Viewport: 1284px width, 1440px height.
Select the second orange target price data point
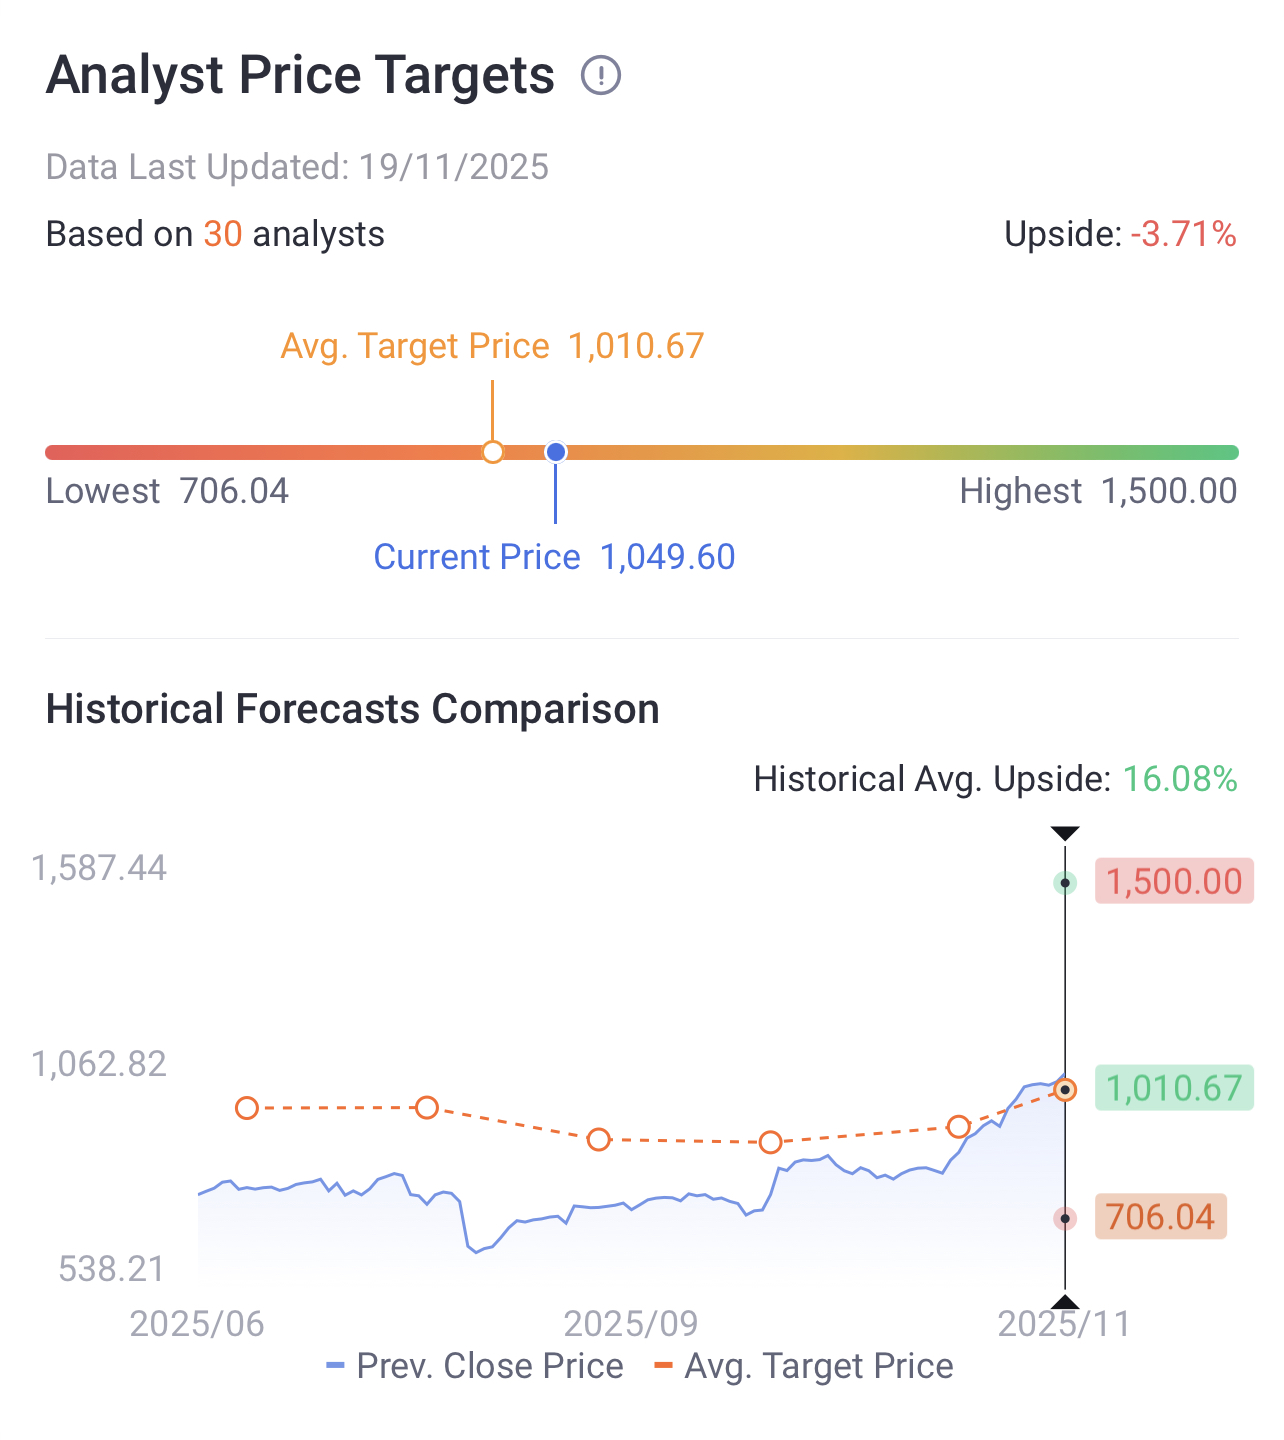[427, 1107]
